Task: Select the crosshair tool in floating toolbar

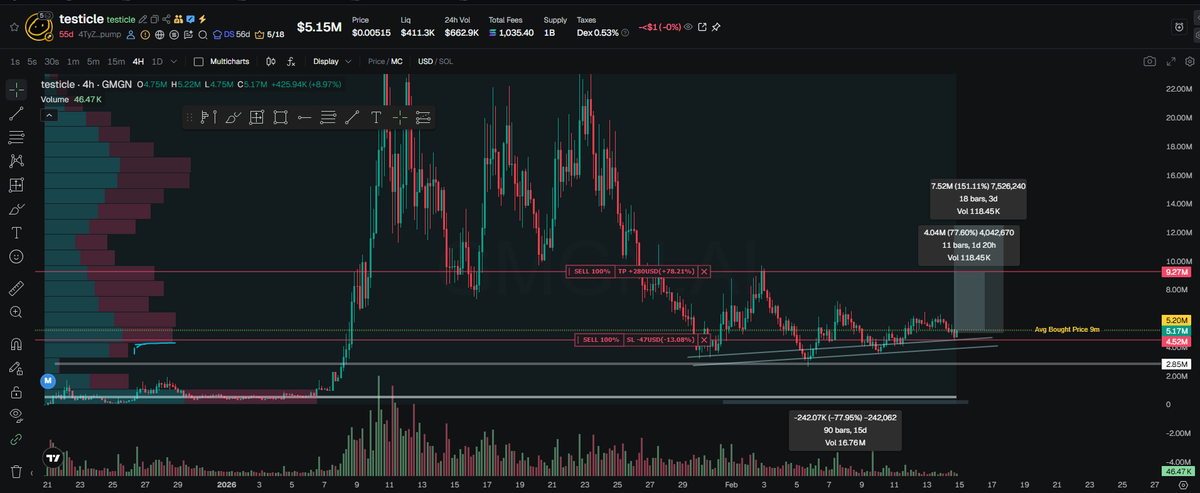Action: point(400,118)
